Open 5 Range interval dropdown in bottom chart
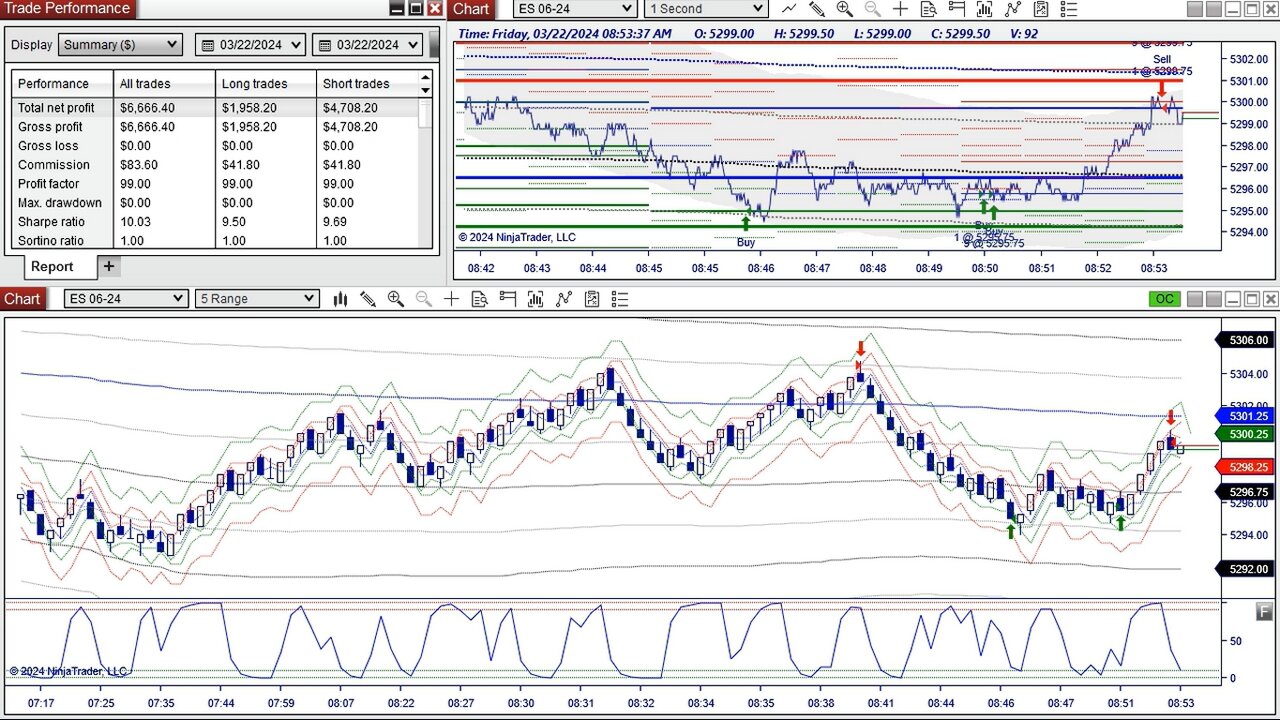This screenshot has width=1280, height=720. [x=258, y=299]
